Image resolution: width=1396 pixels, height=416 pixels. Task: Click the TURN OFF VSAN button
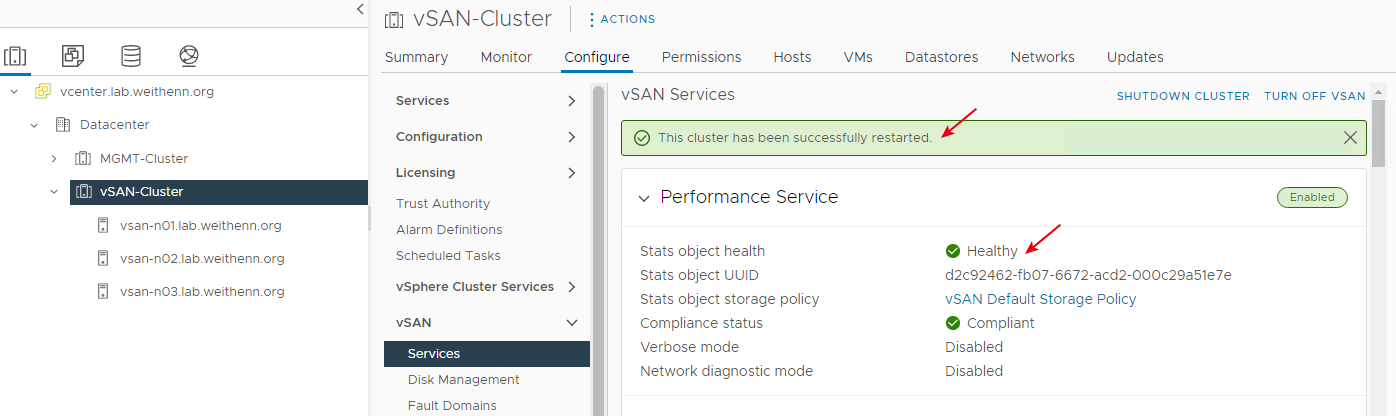tap(1315, 96)
